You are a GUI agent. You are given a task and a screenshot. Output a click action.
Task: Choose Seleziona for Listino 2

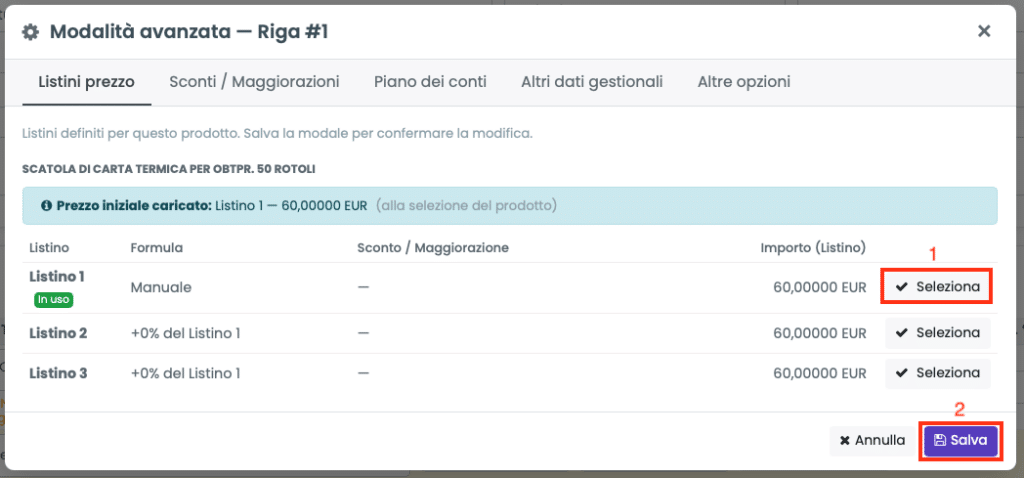938,333
